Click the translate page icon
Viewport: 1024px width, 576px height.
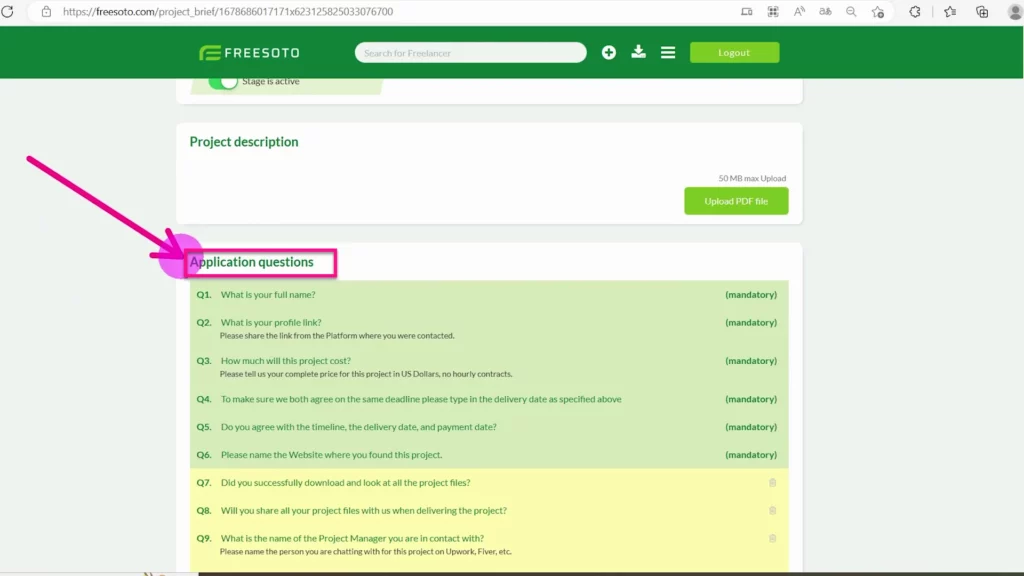[825, 11]
